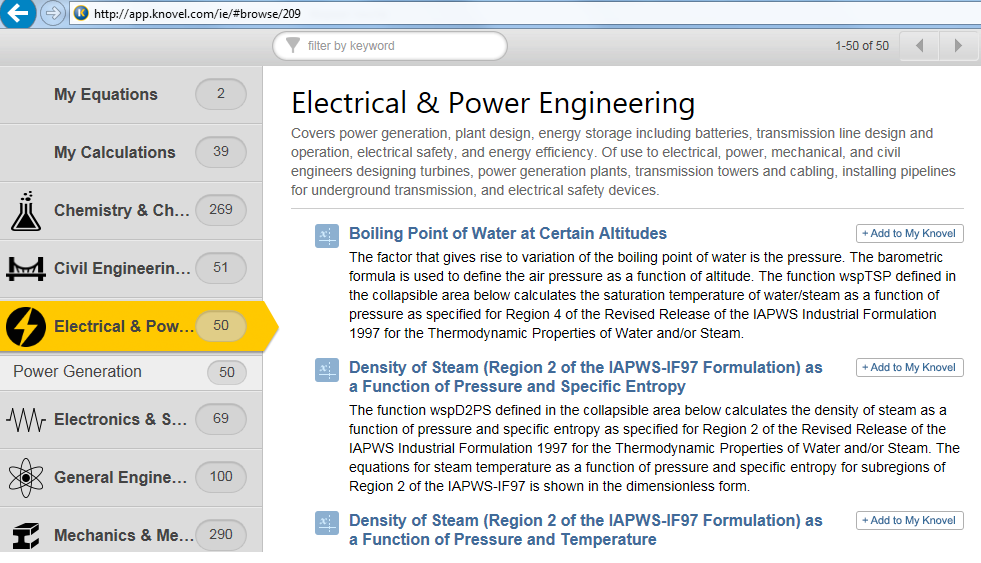
Task: Open General Engine... category
Action: click(x=131, y=478)
